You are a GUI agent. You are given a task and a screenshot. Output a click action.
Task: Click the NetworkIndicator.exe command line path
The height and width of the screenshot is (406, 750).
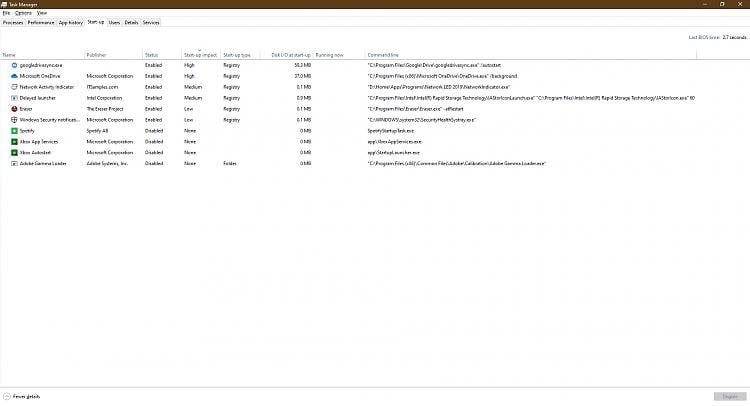coord(439,87)
